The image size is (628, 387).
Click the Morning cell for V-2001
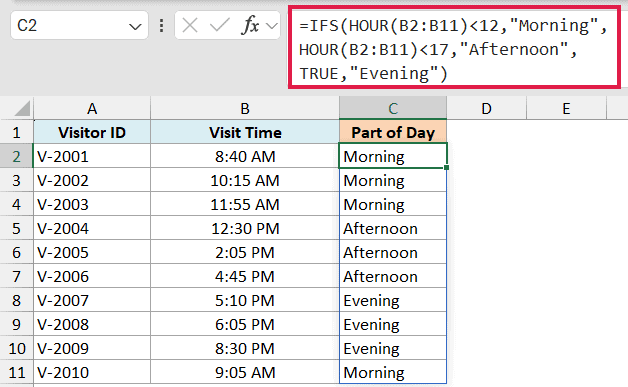pos(393,156)
